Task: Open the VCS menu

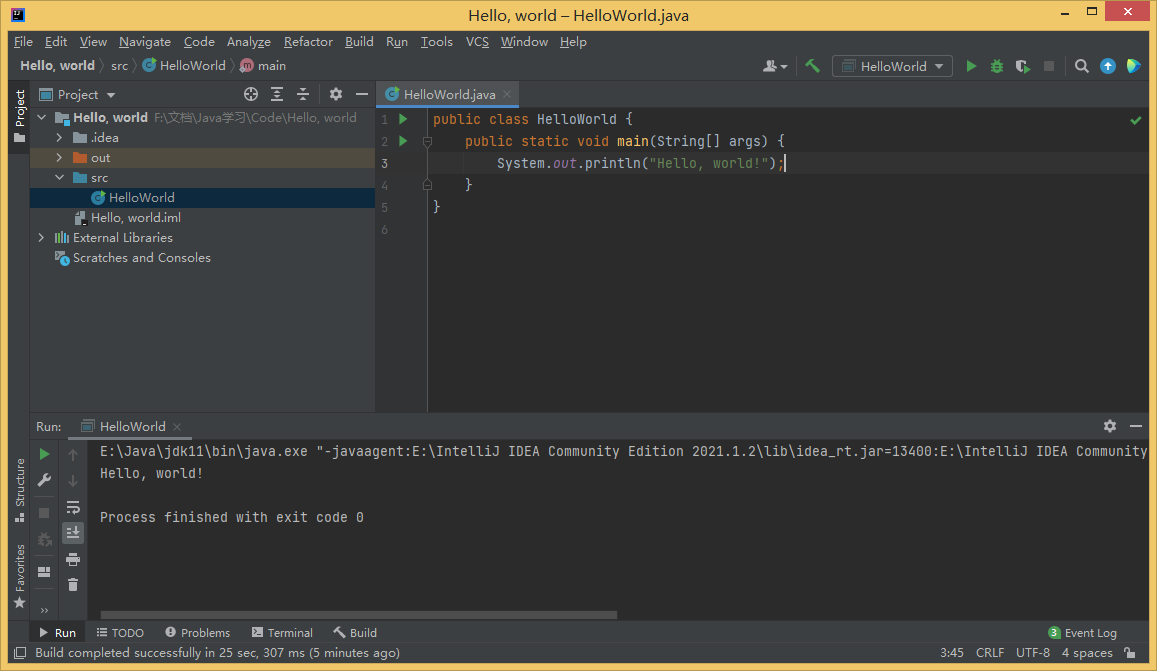Action: pyautogui.click(x=477, y=41)
